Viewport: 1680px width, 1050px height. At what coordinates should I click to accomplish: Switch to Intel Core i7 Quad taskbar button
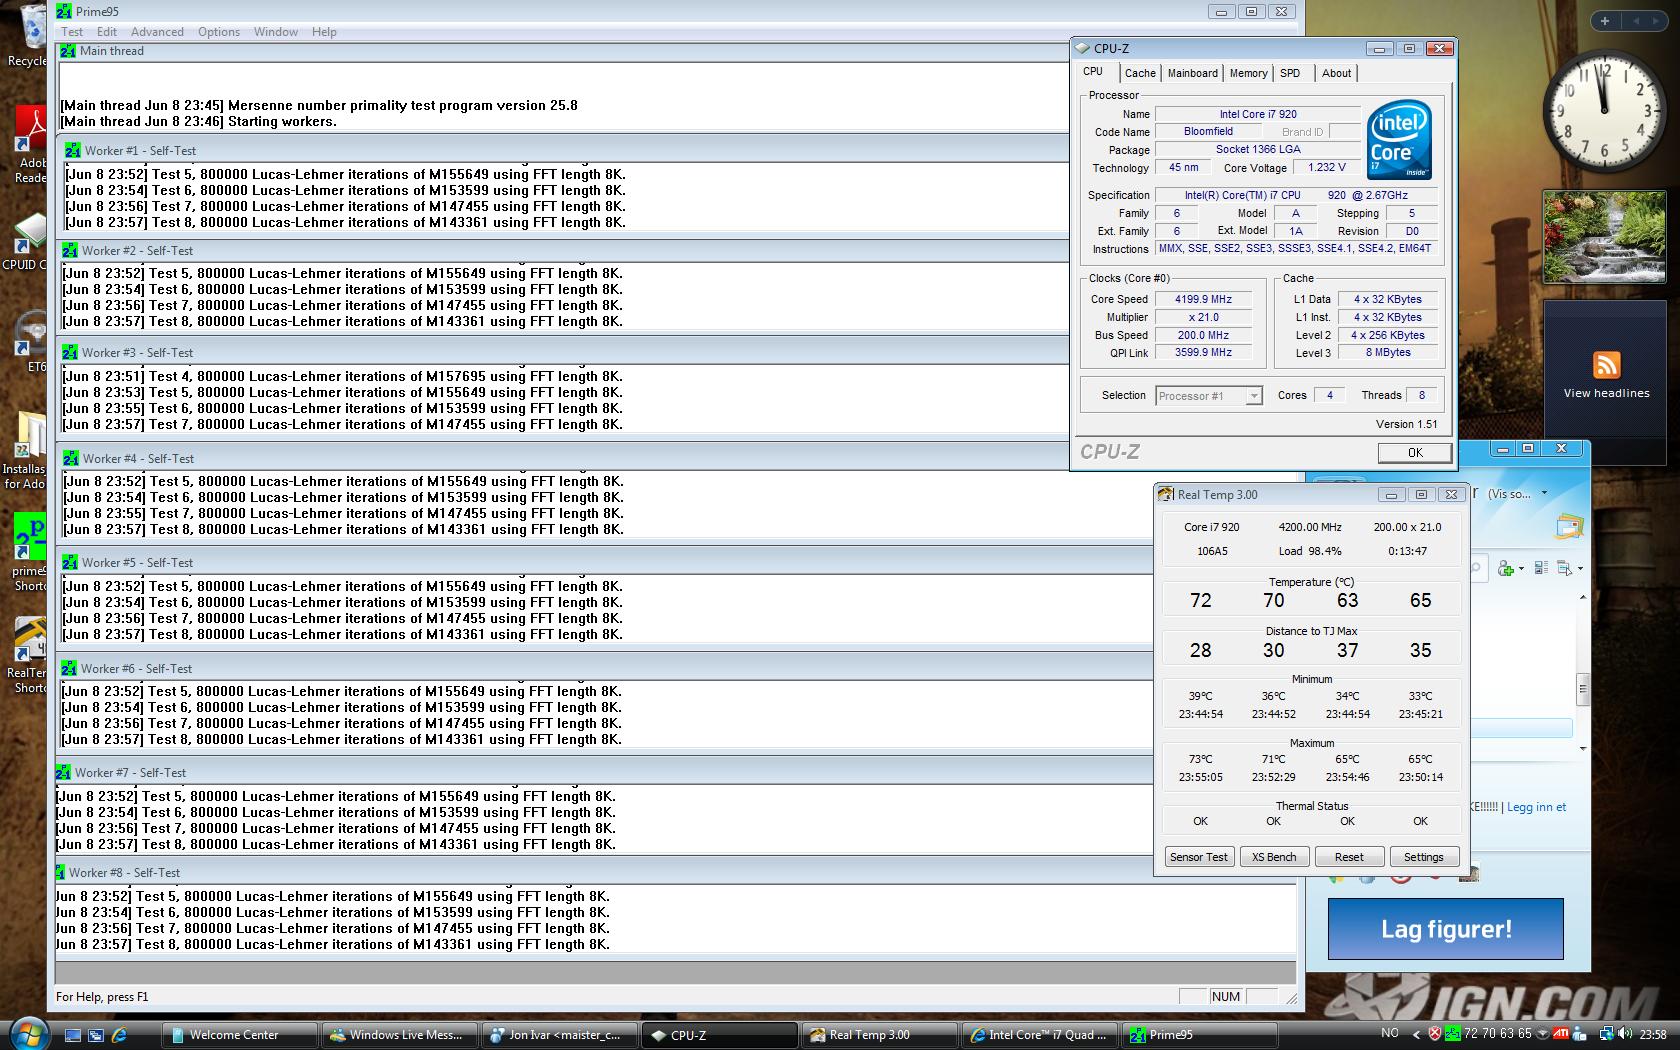tap(1039, 1035)
